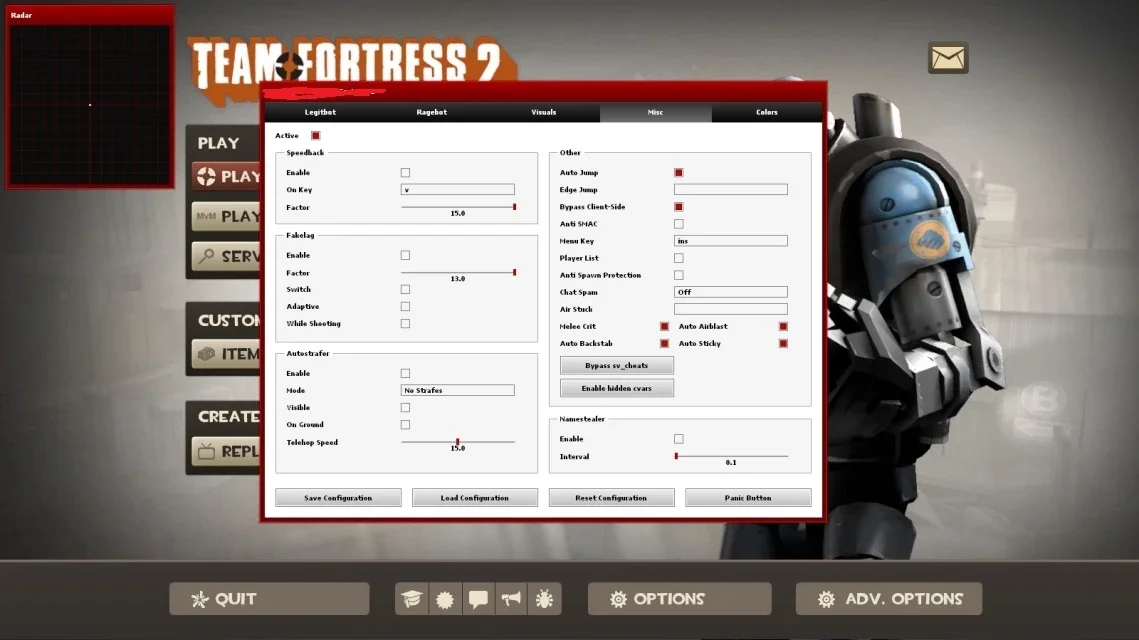The height and width of the screenshot is (640, 1139).
Task: Toggle the Autostrafer Visible checkbox
Action: [405, 408]
